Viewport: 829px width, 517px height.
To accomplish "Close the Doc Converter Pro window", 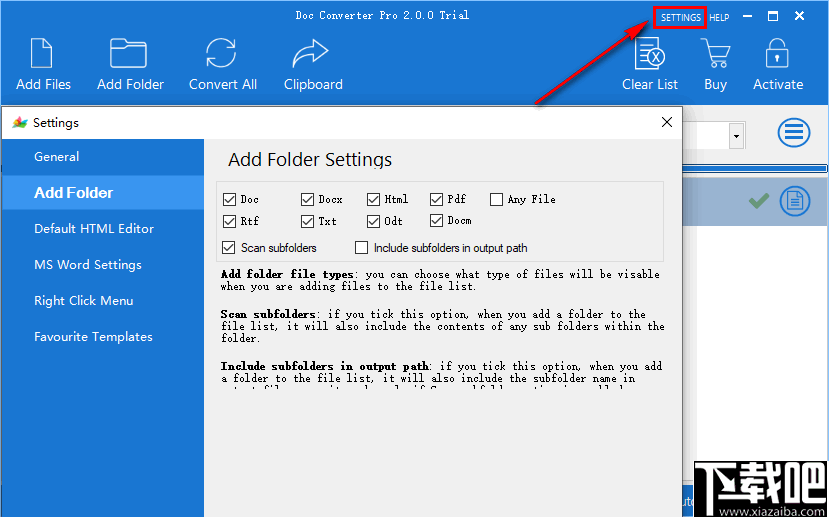I will click(x=799, y=16).
